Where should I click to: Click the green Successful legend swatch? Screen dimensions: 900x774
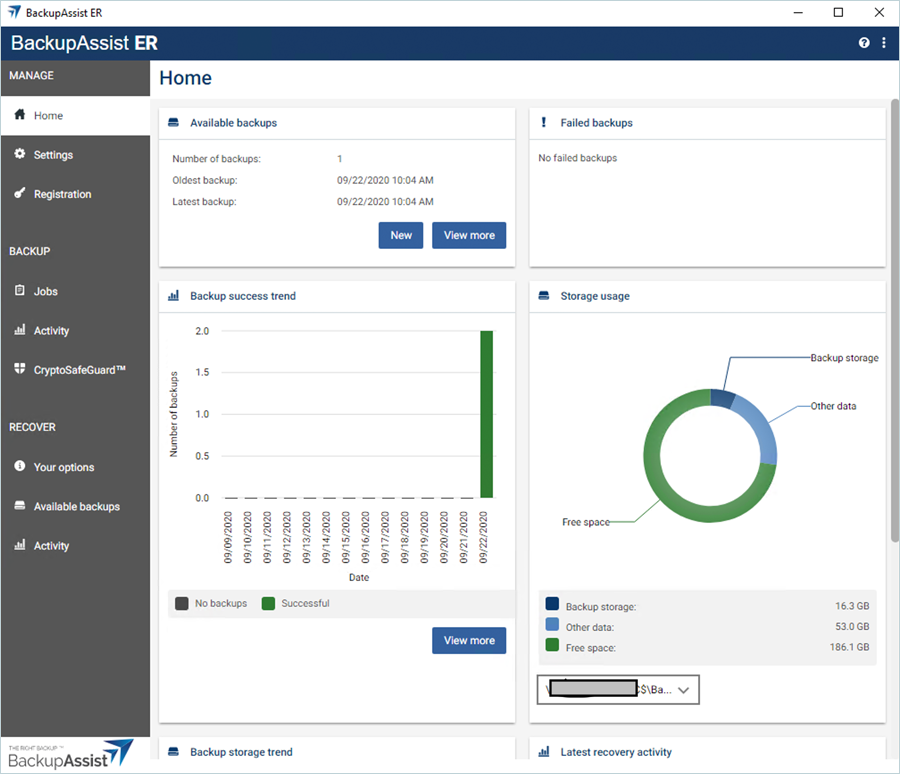tap(268, 603)
